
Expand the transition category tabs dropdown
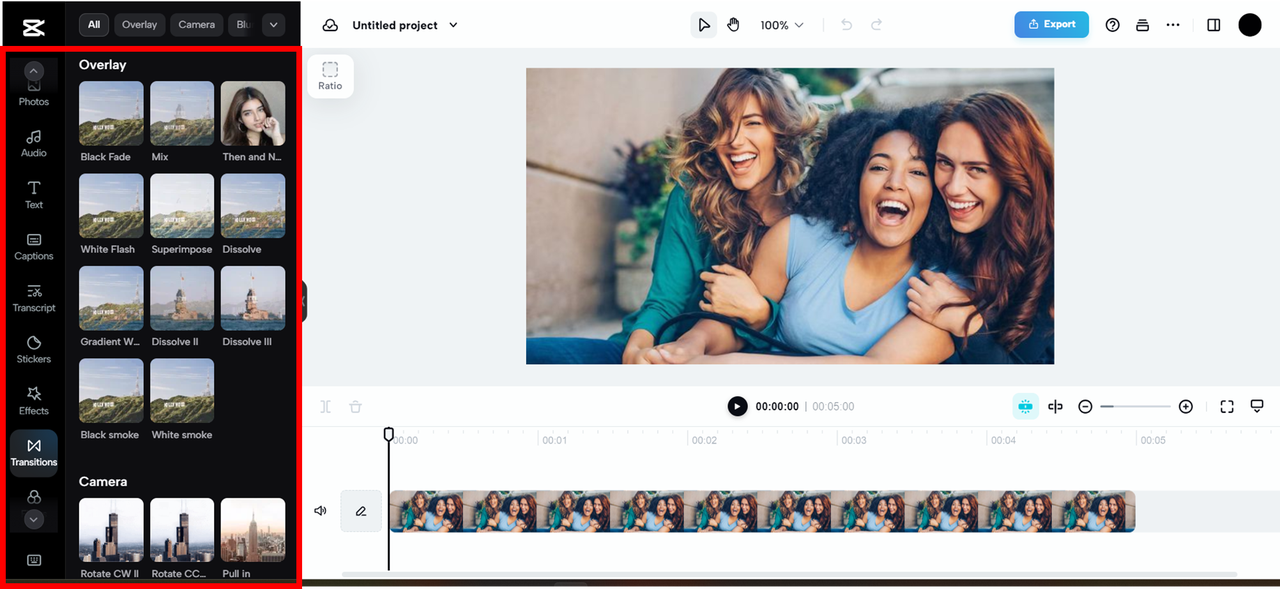click(274, 24)
